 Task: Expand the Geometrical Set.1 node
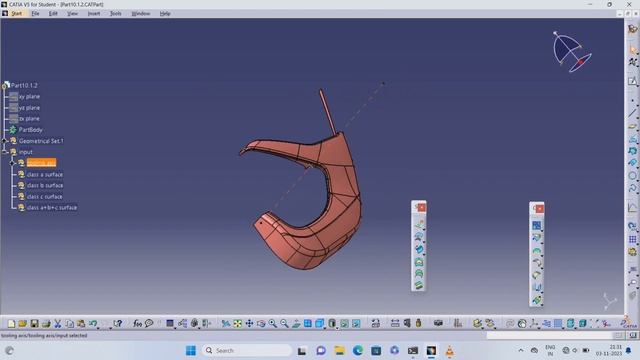(x=5, y=141)
